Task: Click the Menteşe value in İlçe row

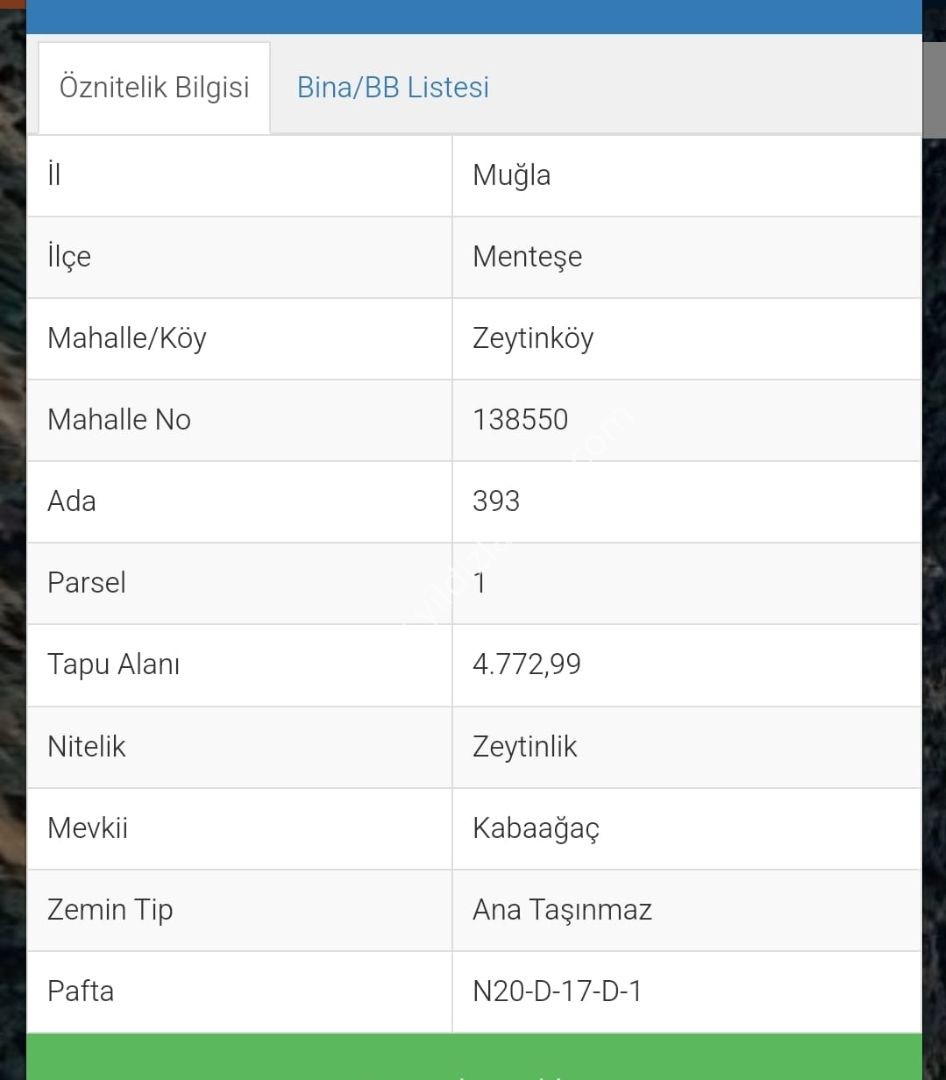Action: click(527, 257)
